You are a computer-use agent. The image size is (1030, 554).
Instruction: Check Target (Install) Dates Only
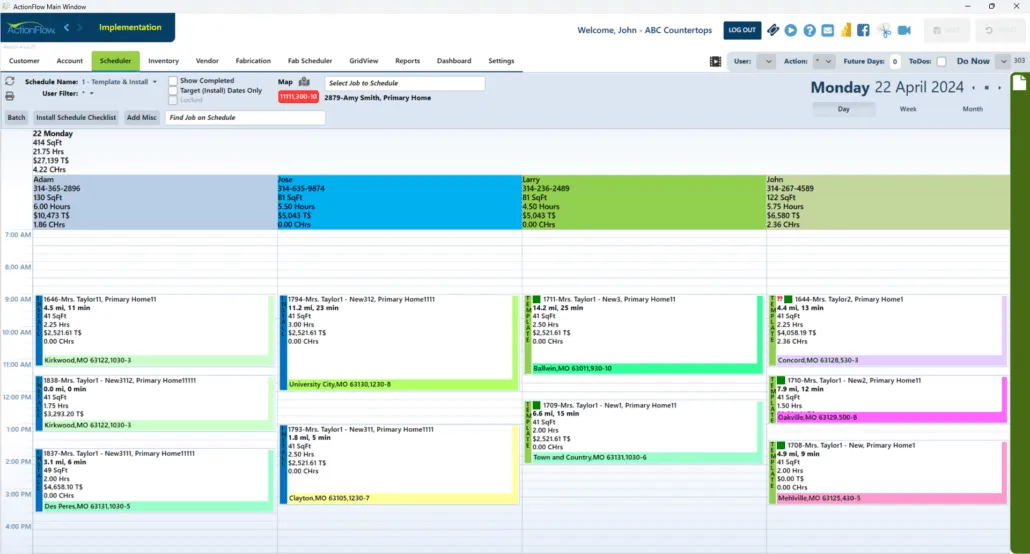tap(173, 91)
